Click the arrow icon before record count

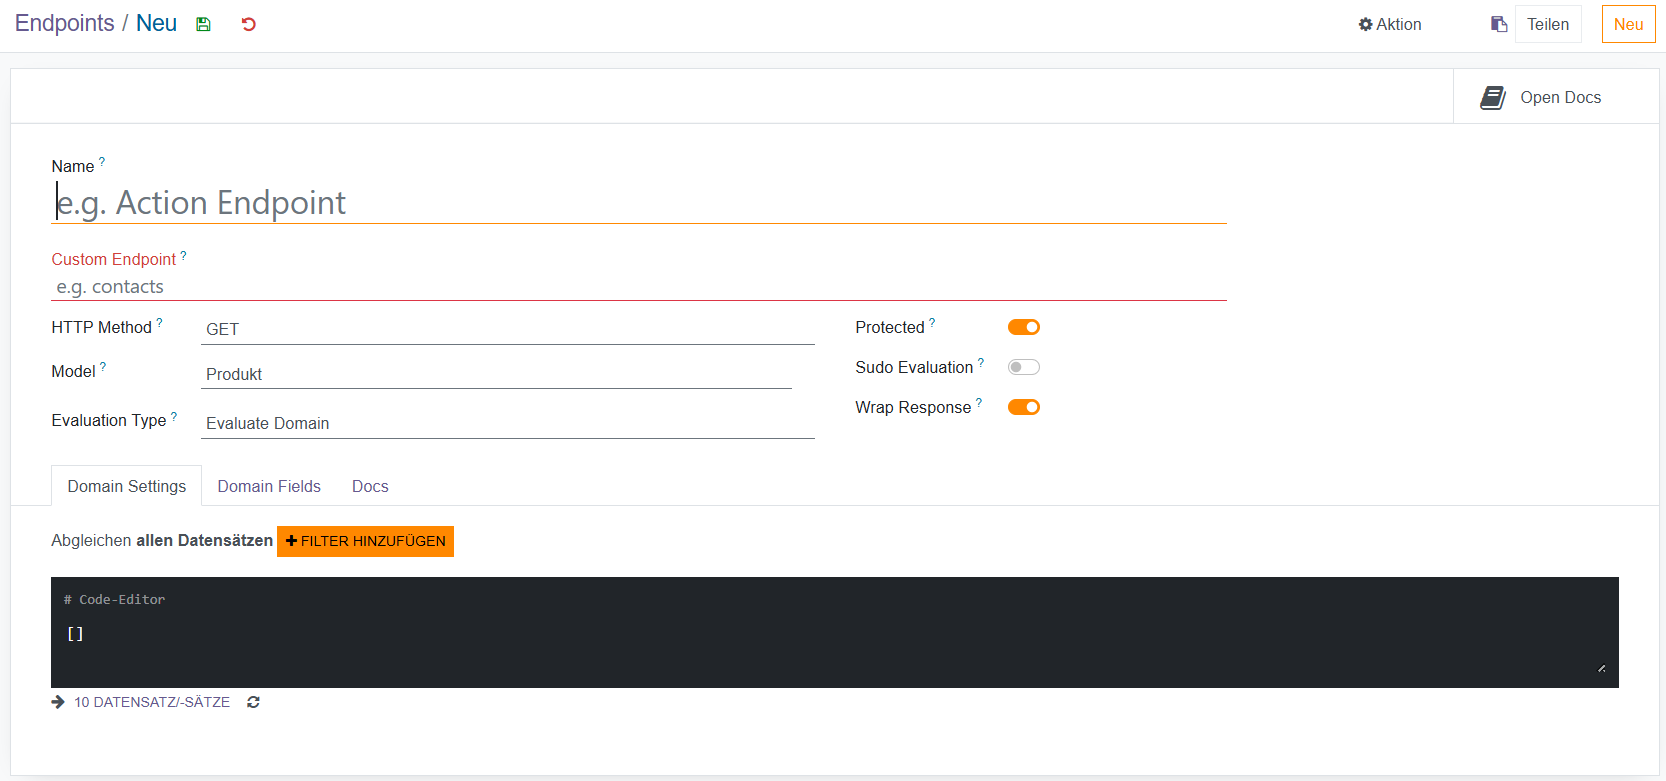tap(58, 702)
